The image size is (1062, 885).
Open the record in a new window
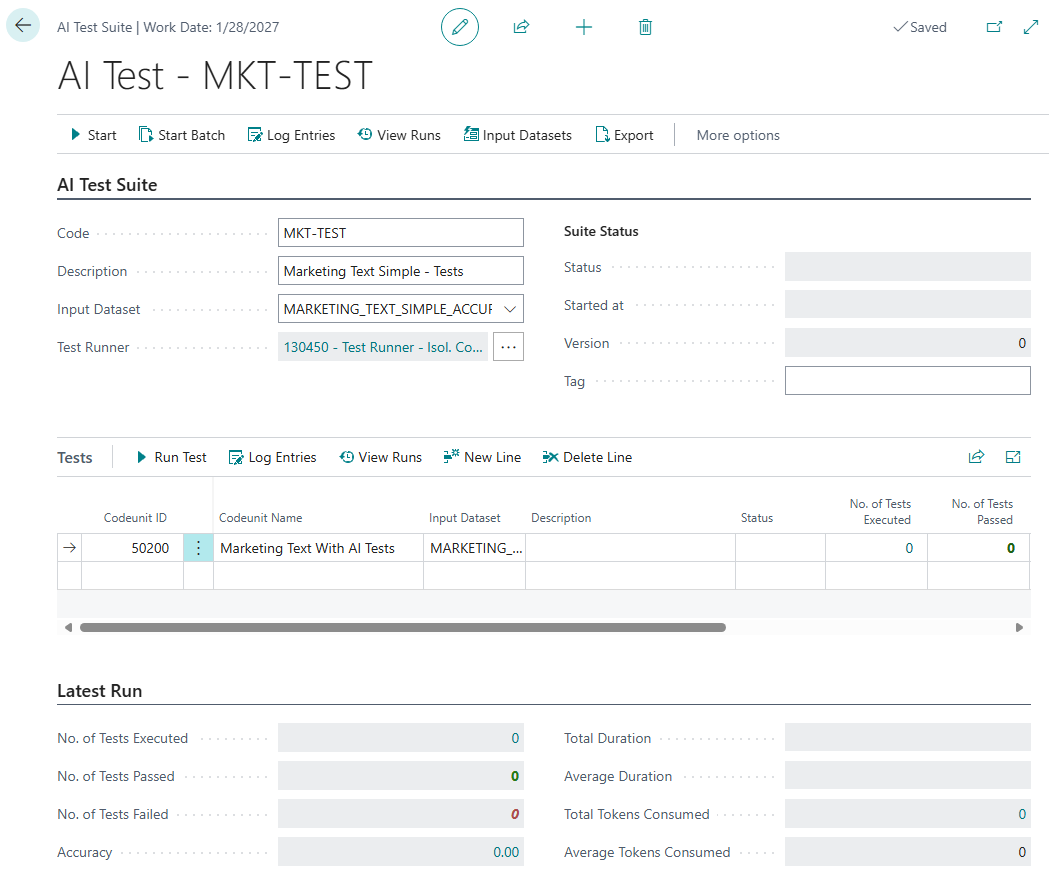click(994, 27)
